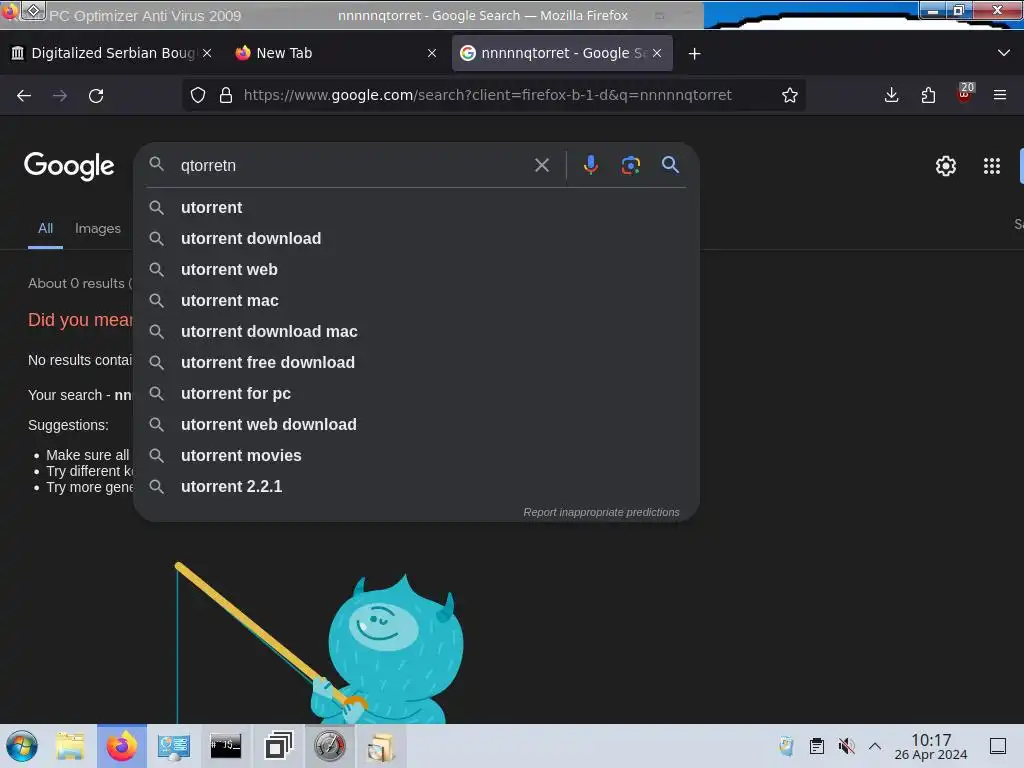The height and width of the screenshot is (768, 1024).
Task: Close the New Tab tab
Action: 432,53
